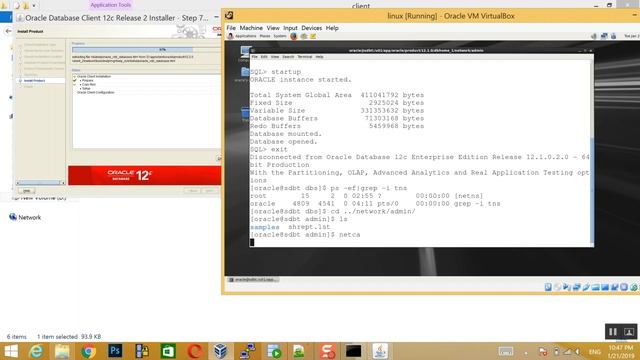Open the guest System menu
Image resolution: width=640 pixels, height=360 pixels.
[x=280, y=36]
